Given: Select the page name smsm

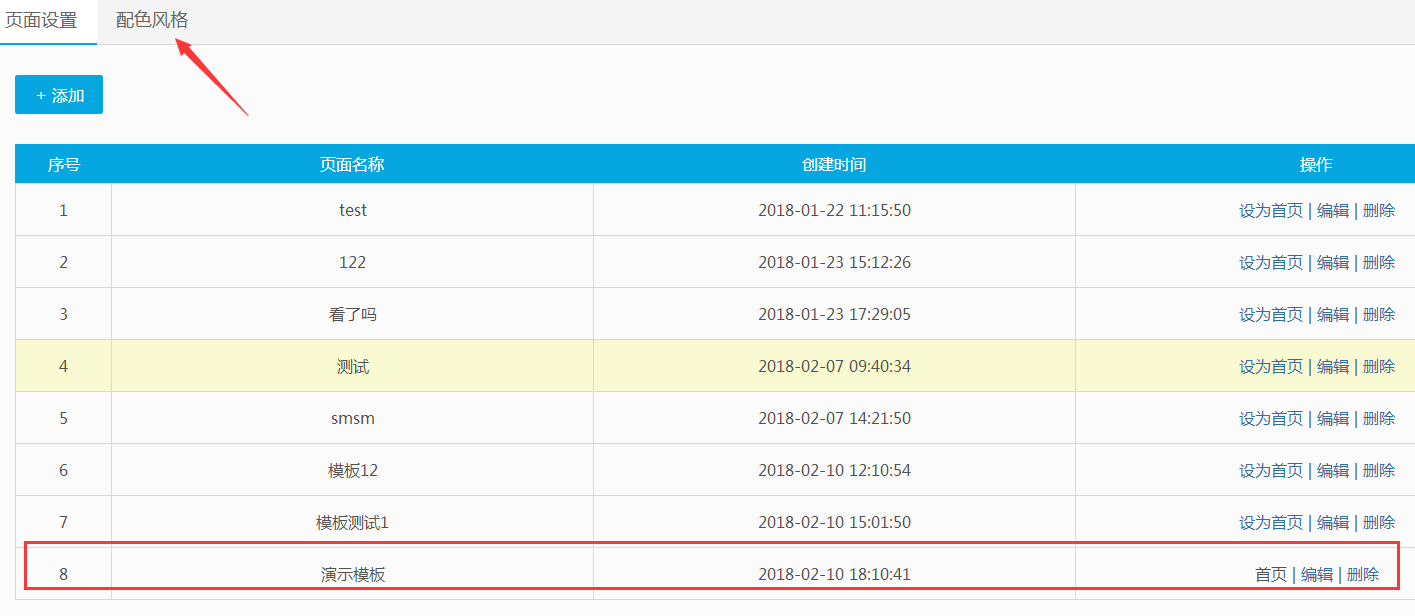Looking at the screenshot, I should (x=352, y=418).
